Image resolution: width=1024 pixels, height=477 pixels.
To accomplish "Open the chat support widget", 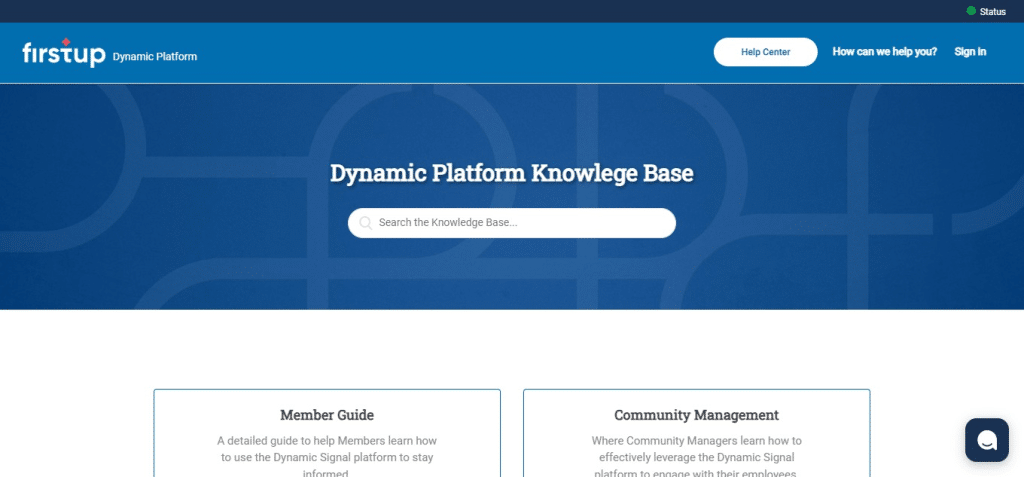I will (x=986, y=440).
